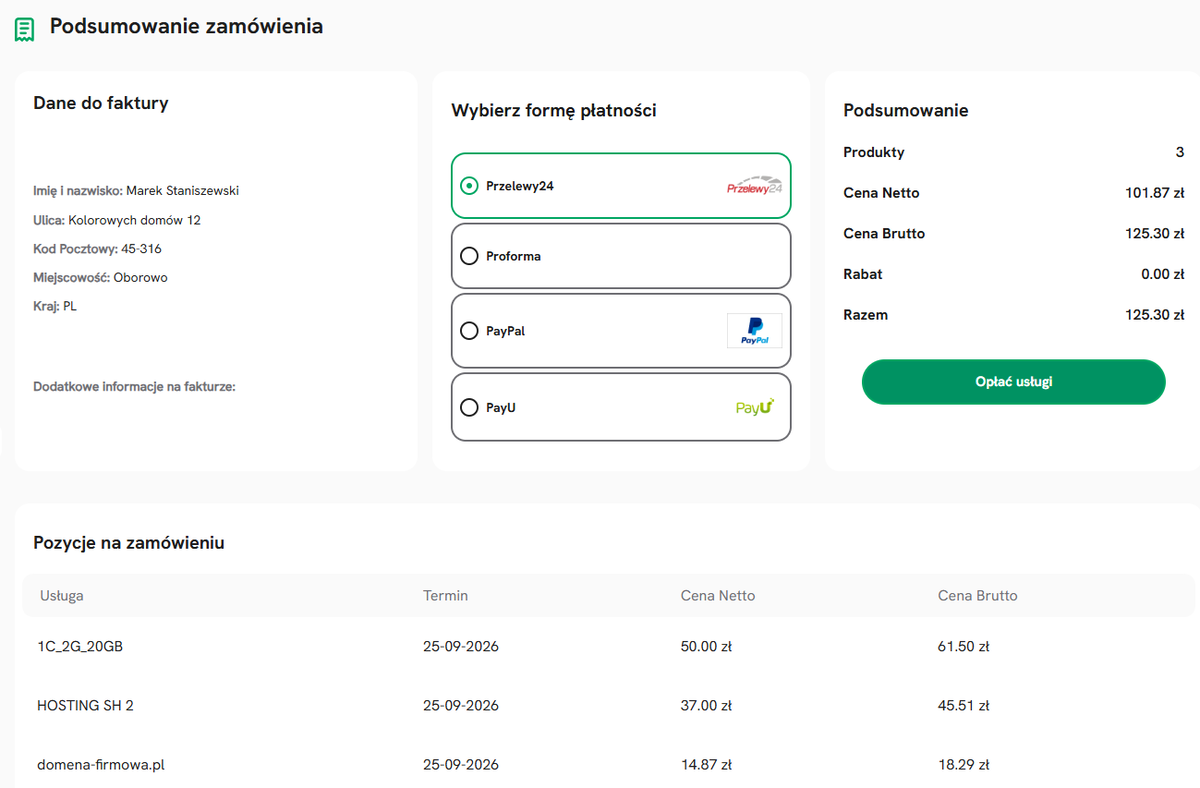Click the green receipt icon beside the page title
The width and height of the screenshot is (1200, 788).
click(24, 29)
